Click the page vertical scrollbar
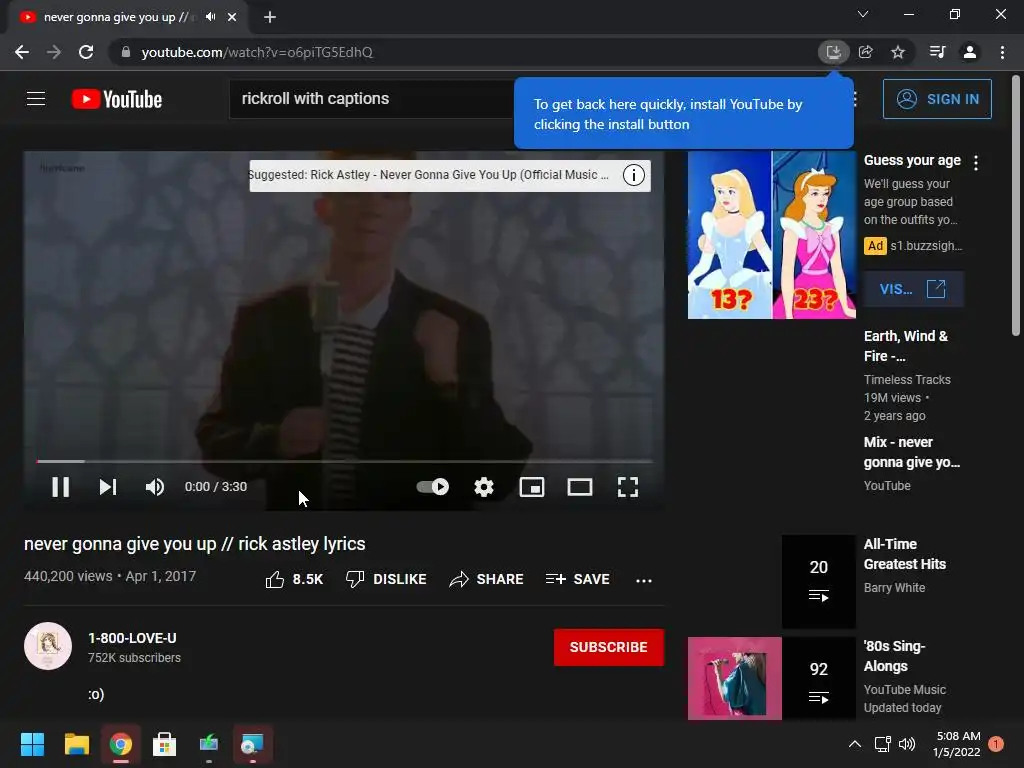Screen dimensions: 1024x768 (1016, 206)
